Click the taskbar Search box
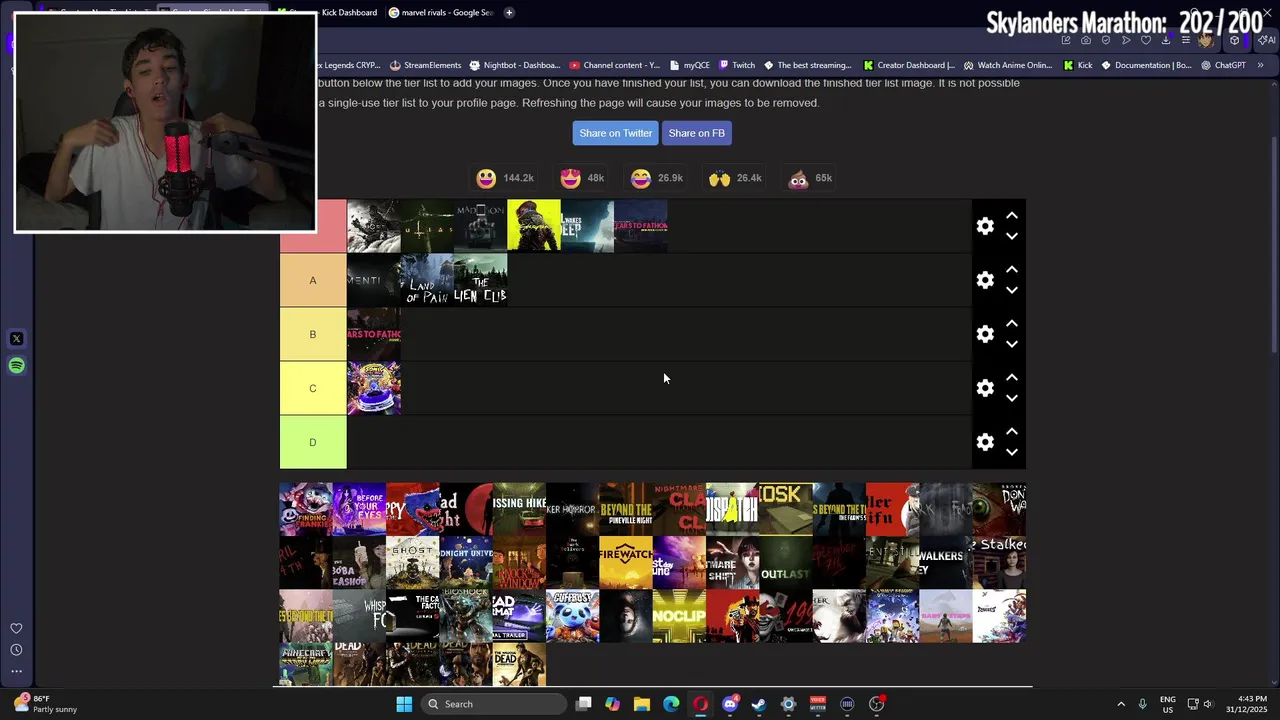This screenshot has height=720, width=1280. [493, 704]
